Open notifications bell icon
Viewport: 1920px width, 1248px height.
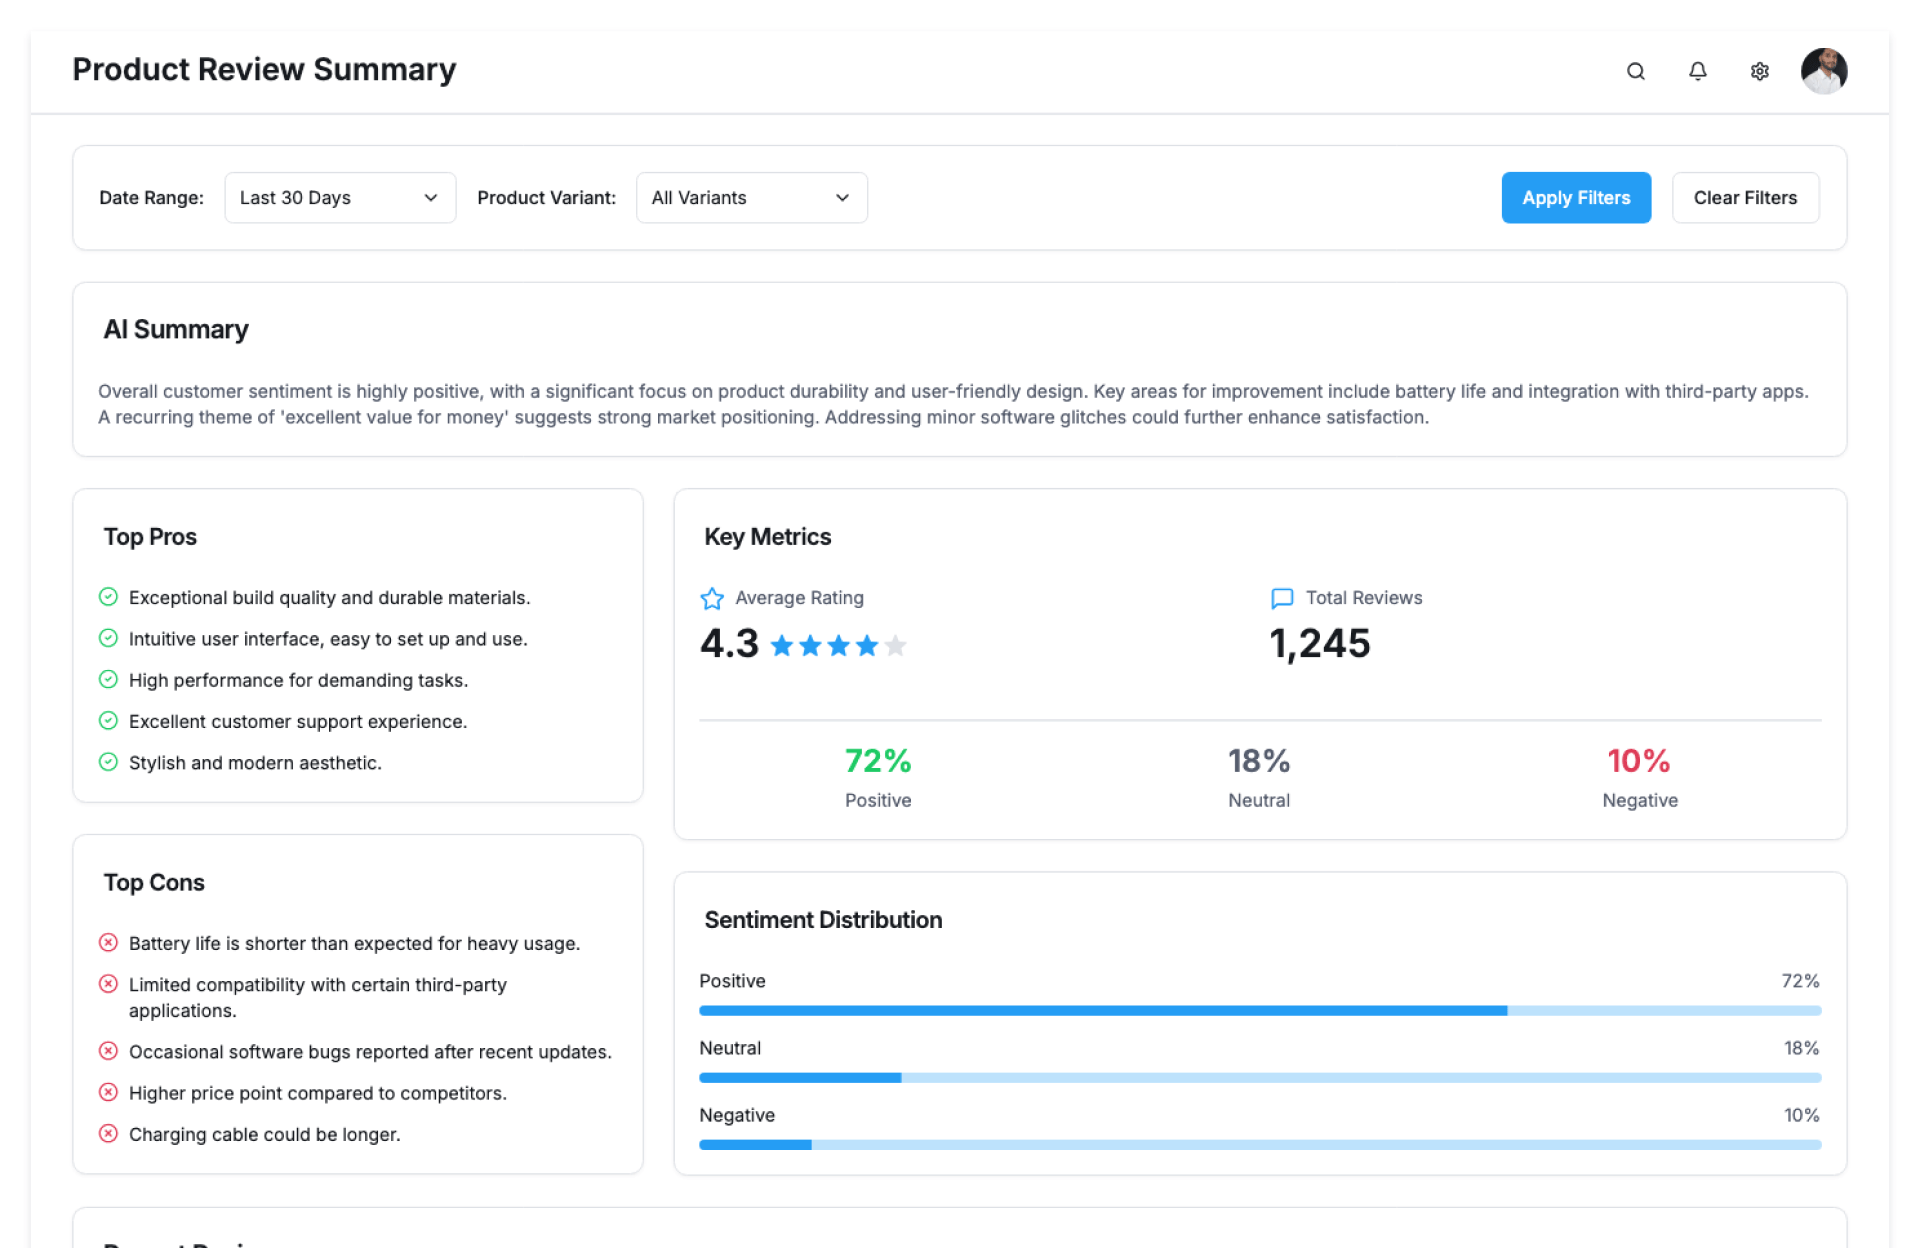1697,71
